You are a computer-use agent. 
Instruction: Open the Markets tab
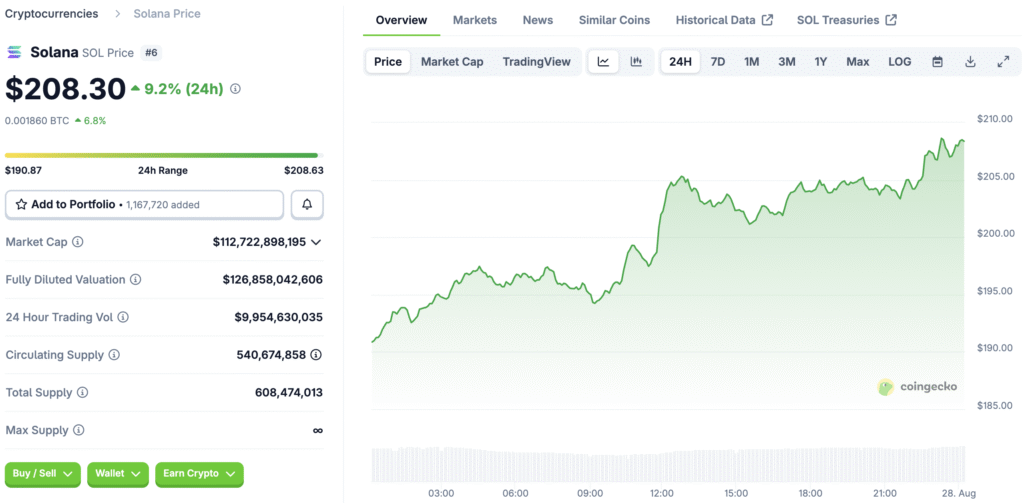[x=475, y=20]
